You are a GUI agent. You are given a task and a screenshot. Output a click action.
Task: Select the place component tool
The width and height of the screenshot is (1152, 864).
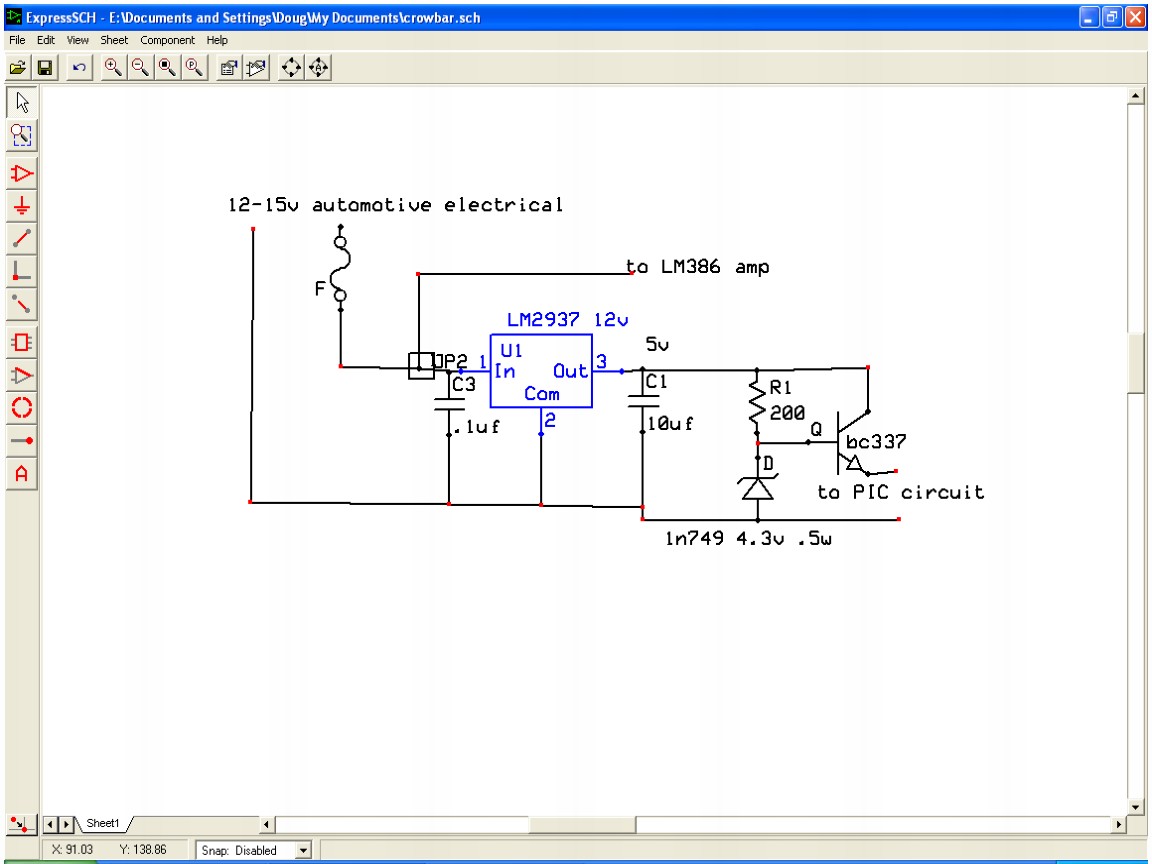(x=22, y=174)
